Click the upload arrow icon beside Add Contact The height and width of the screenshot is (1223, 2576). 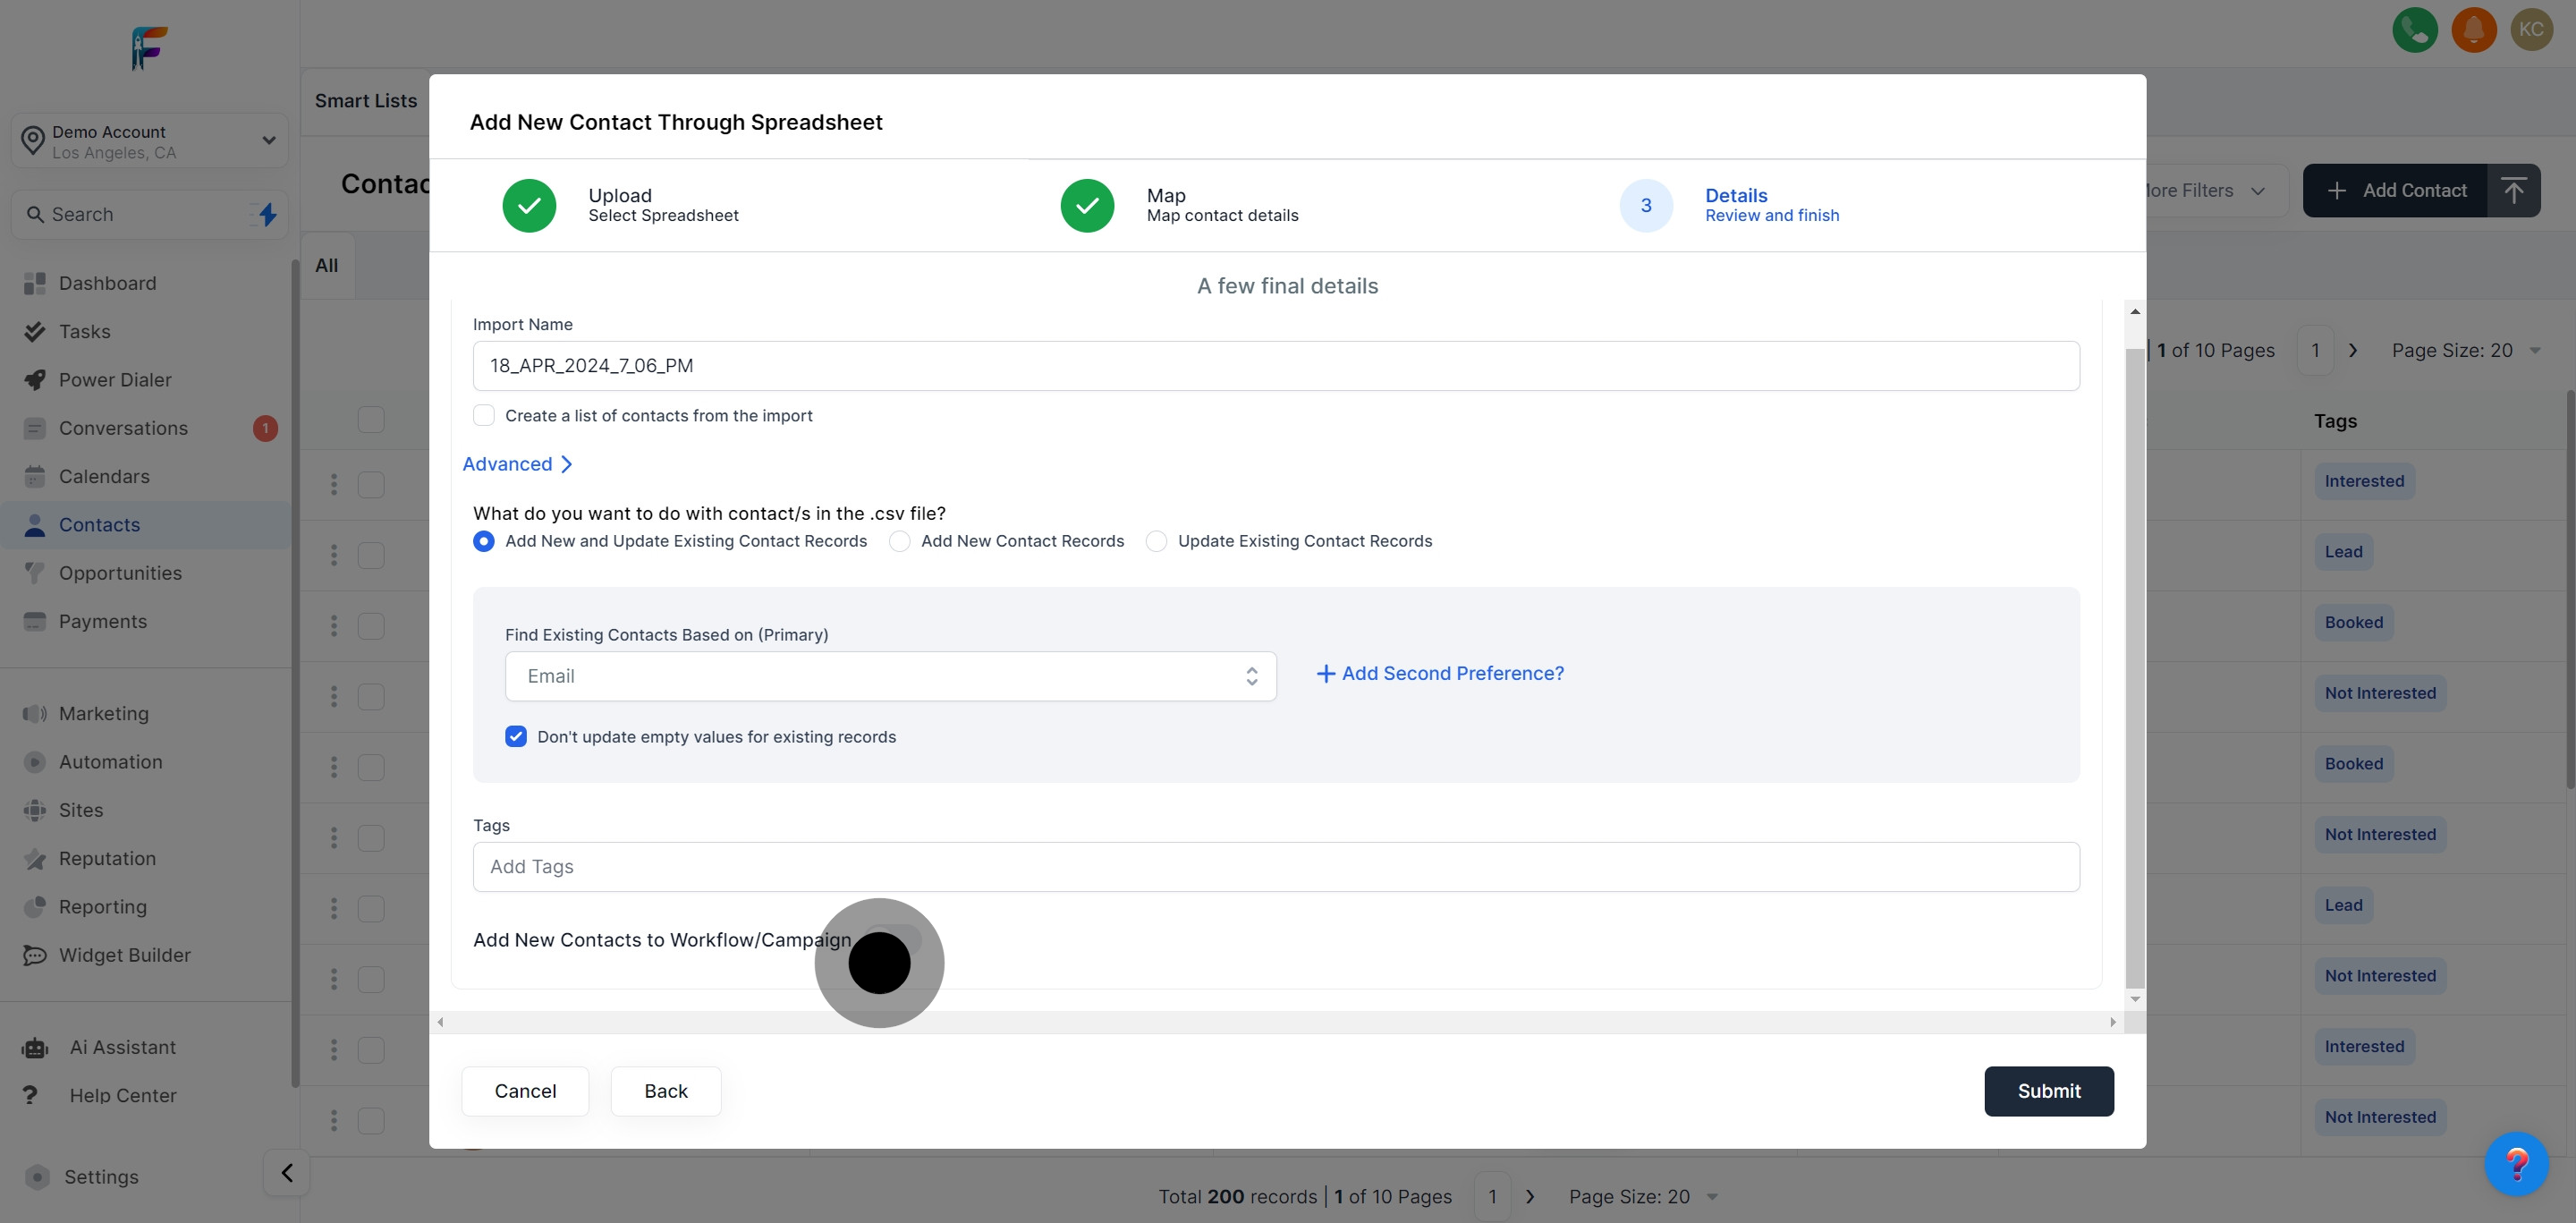[x=2513, y=190]
